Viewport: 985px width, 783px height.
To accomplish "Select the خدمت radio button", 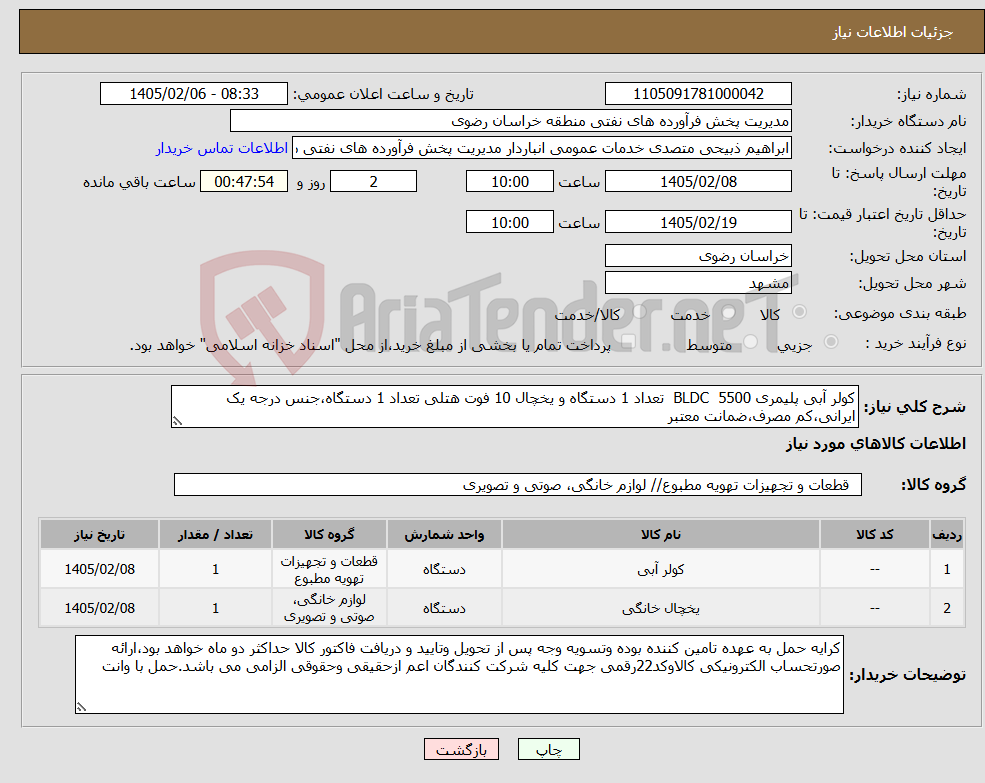I will click(729, 312).
